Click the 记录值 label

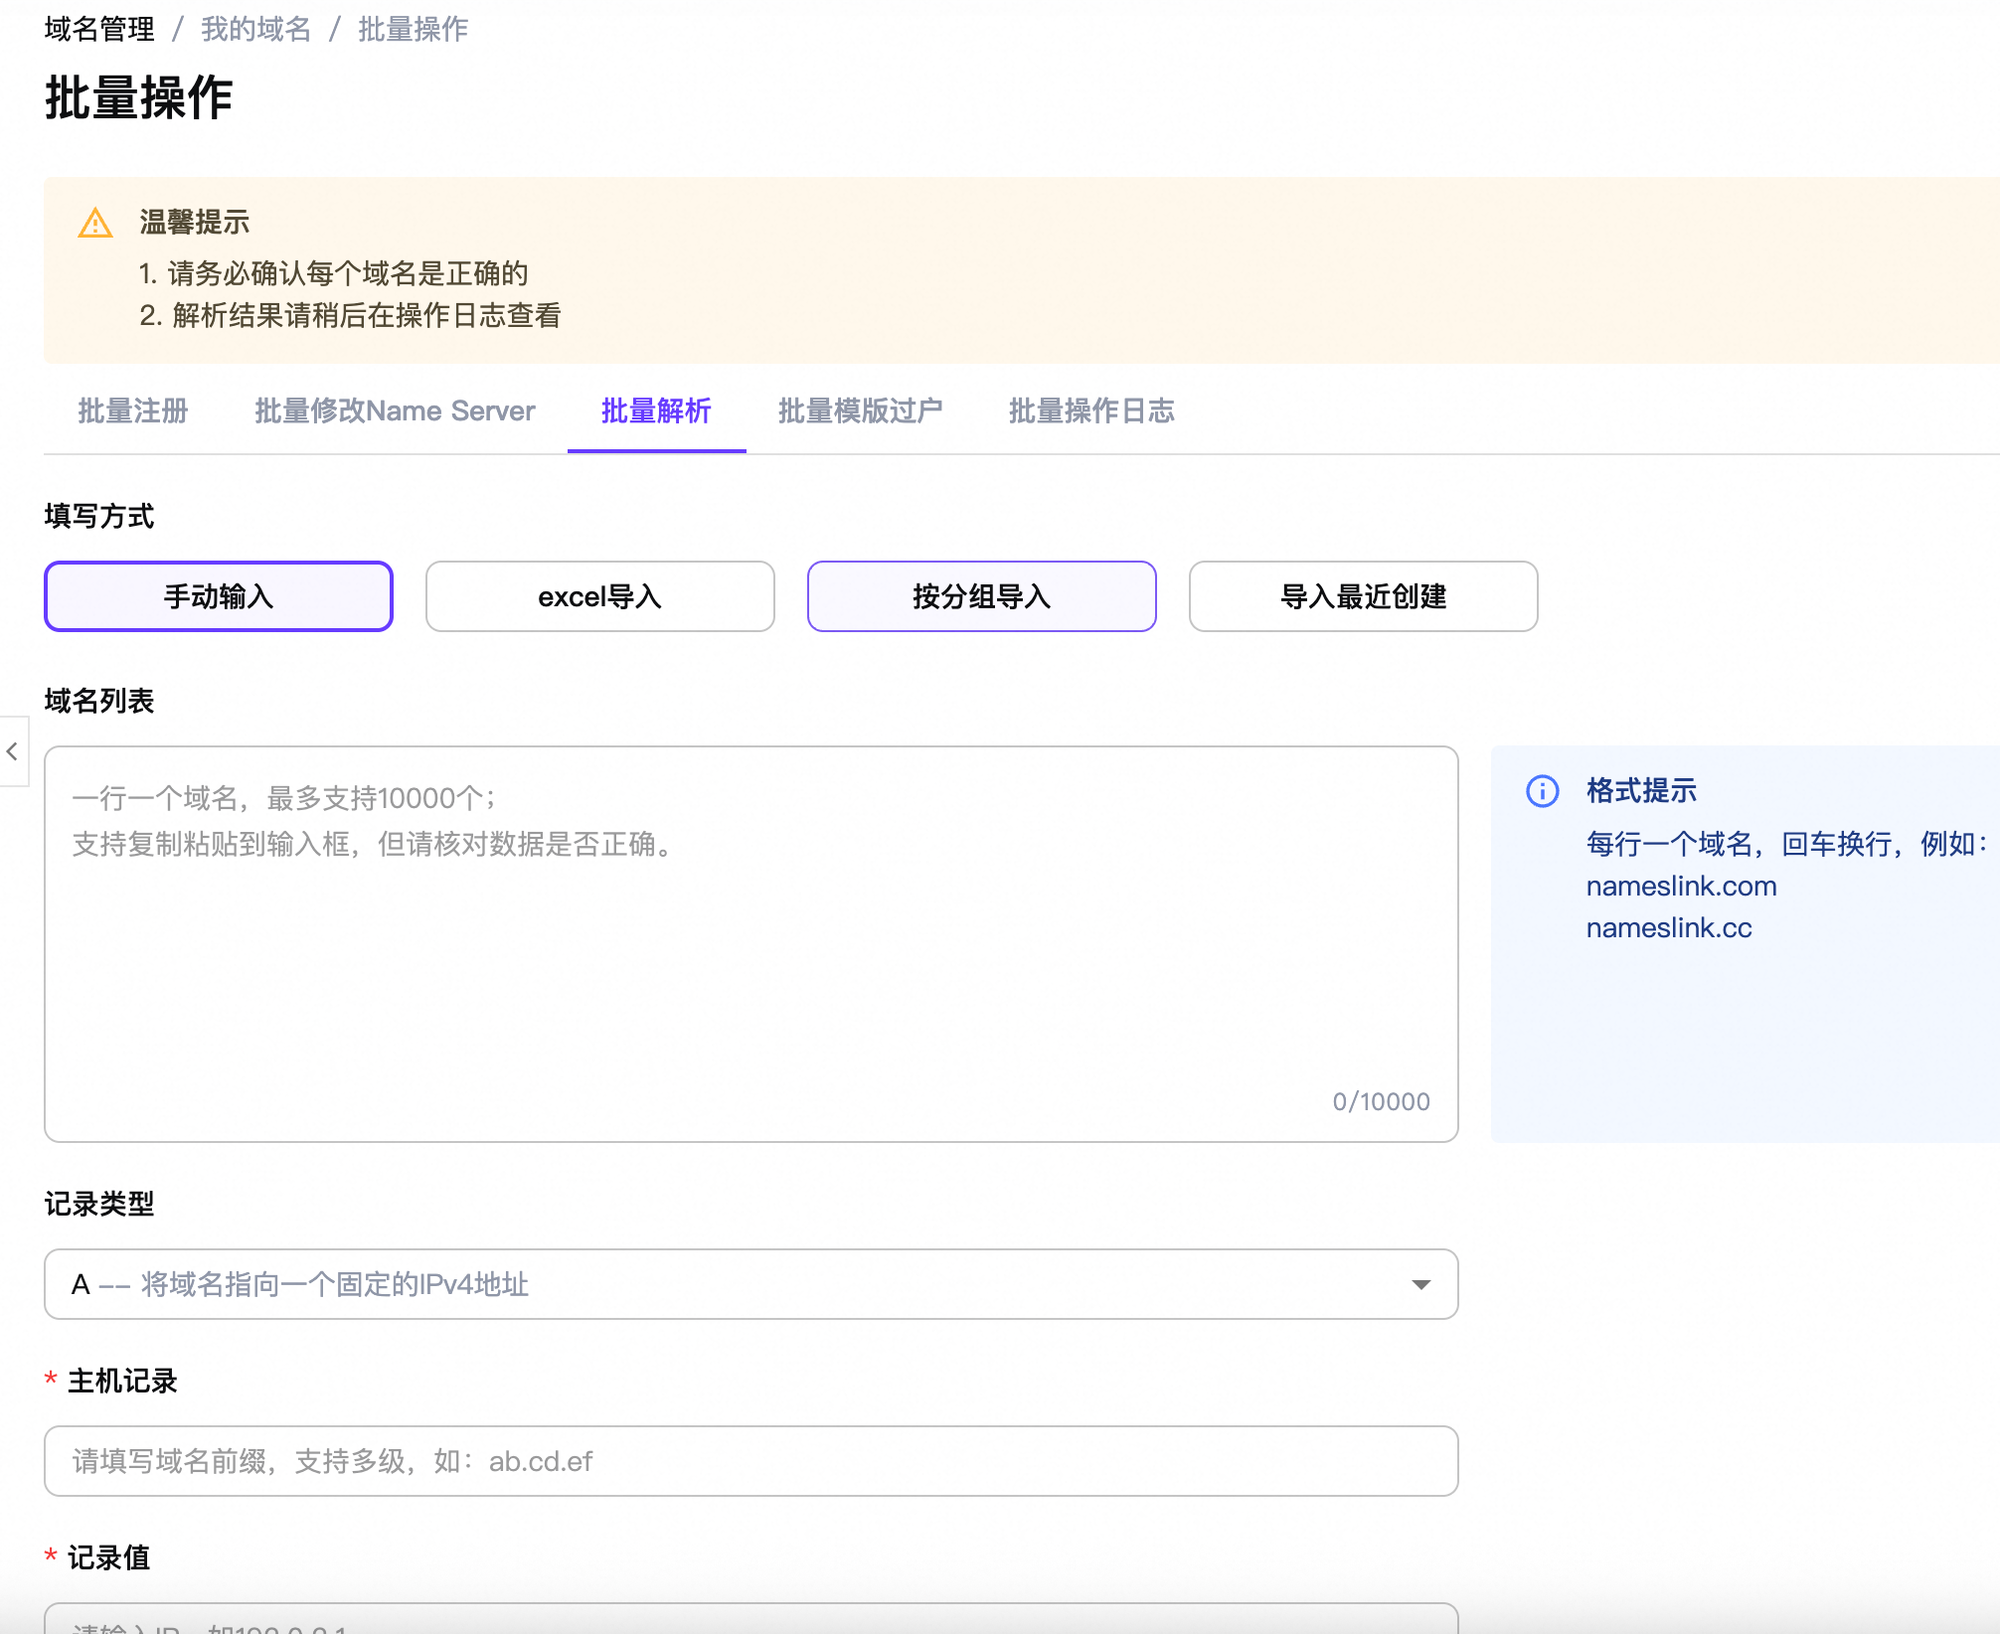[x=108, y=1558]
